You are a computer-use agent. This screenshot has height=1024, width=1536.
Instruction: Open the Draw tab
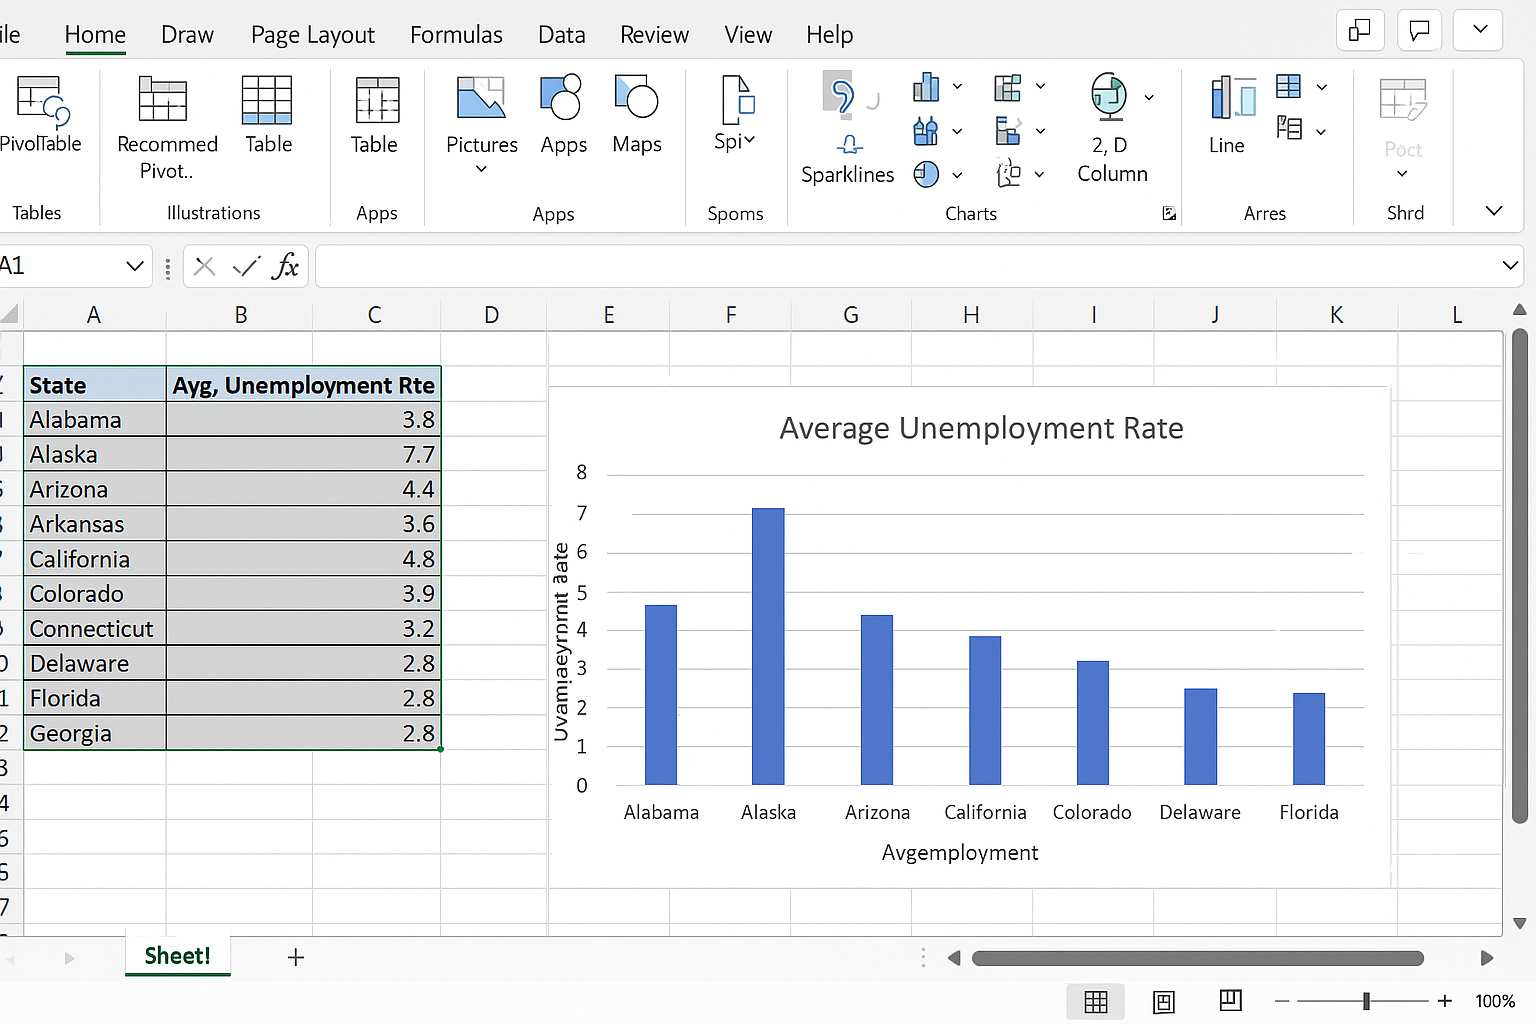pos(187,35)
